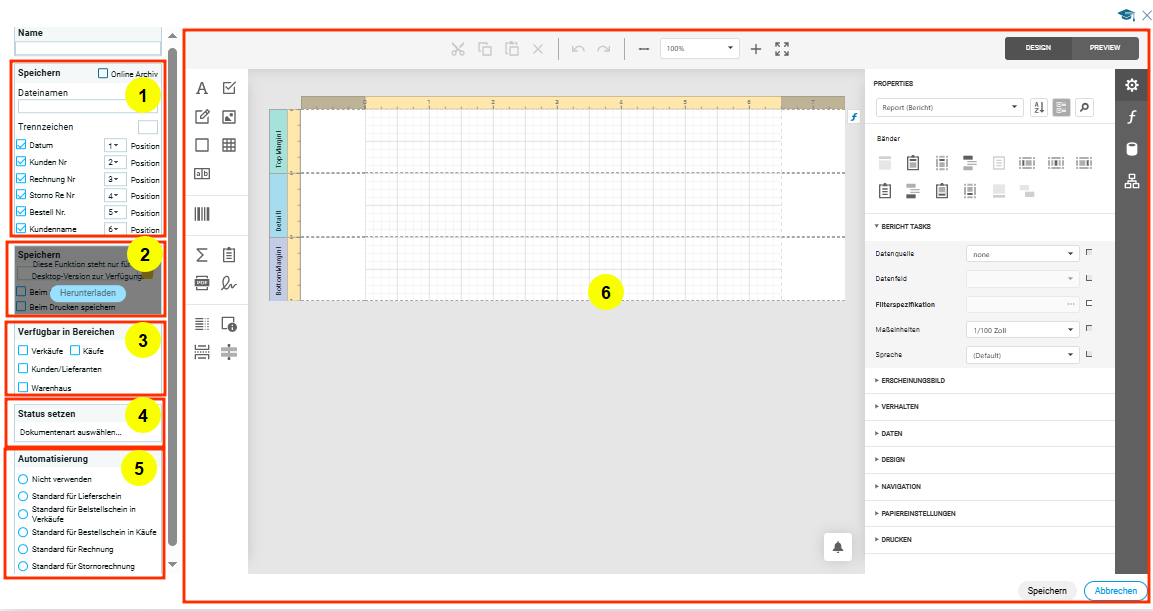
Task: Click the scissors cut icon in toolbar
Action: (x=458, y=48)
